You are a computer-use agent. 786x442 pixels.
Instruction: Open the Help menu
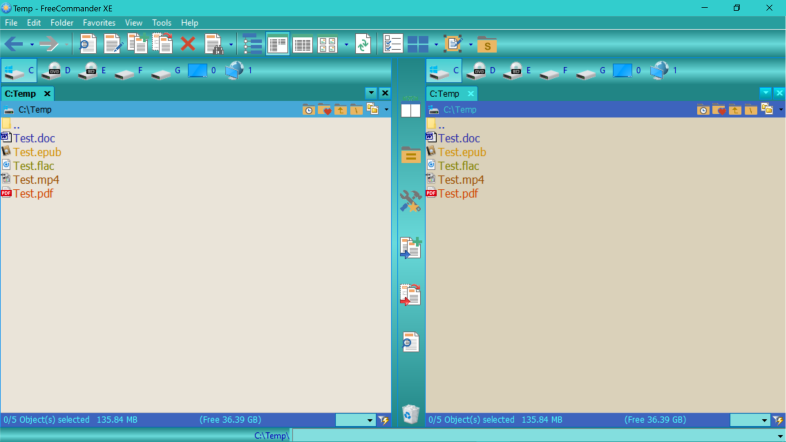(x=189, y=23)
